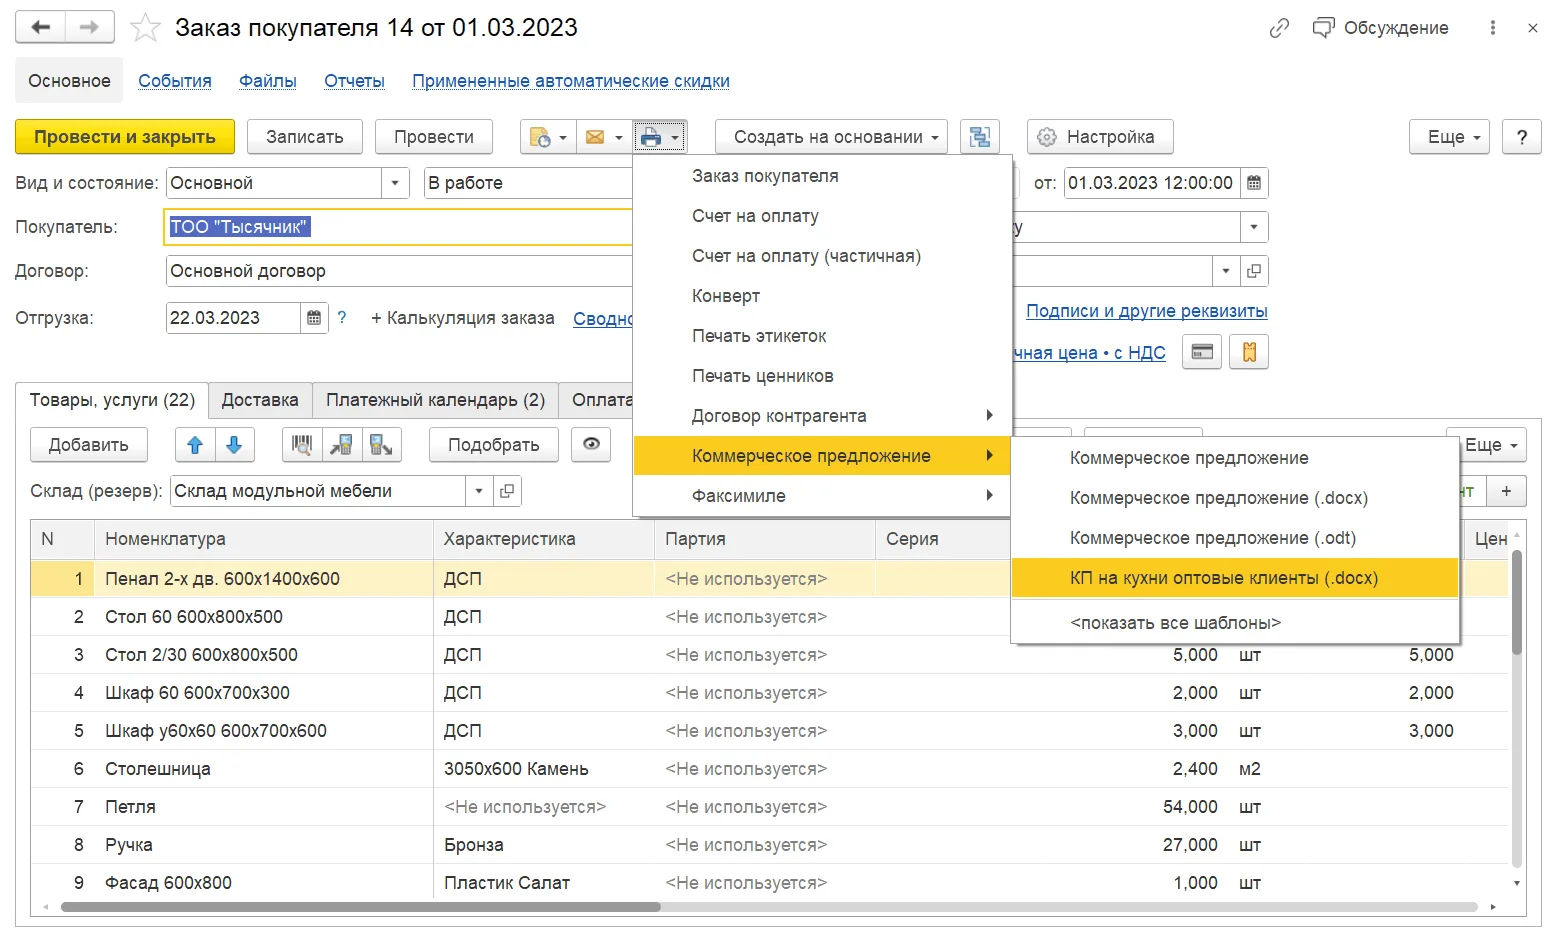
Task: Add document to favorites with the star
Action: click(146, 27)
